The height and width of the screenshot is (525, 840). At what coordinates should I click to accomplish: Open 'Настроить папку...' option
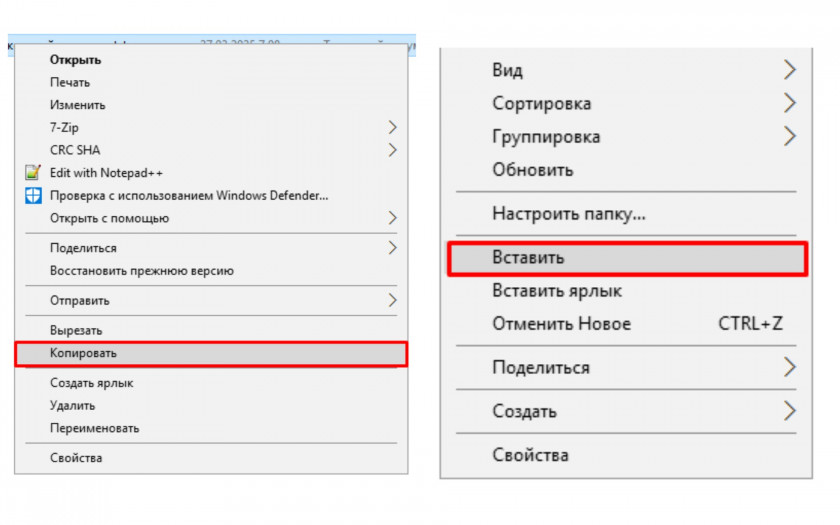[x=569, y=213]
